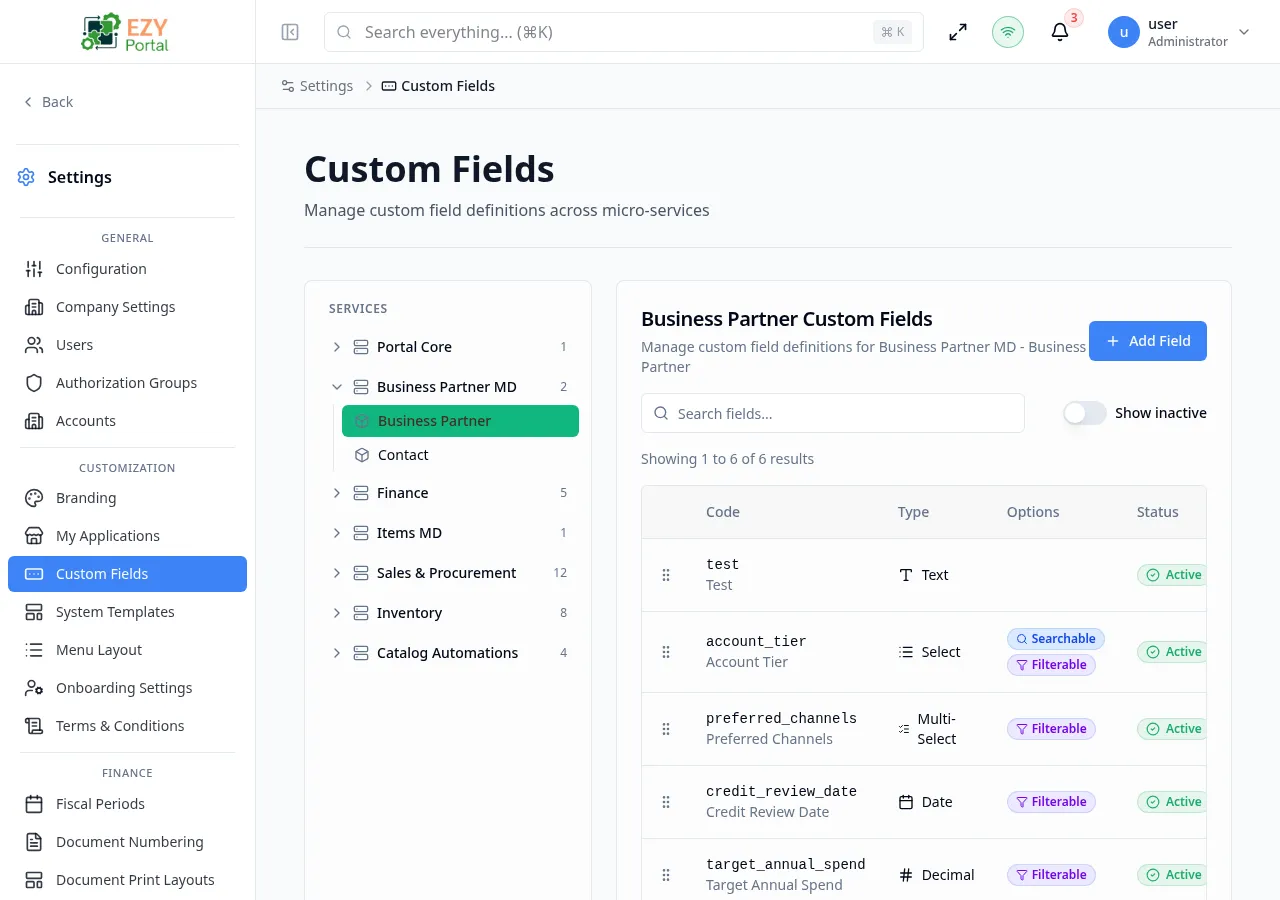Open notifications bell
Screen dimensions: 1280x900
pyautogui.click(x=1060, y=32)
